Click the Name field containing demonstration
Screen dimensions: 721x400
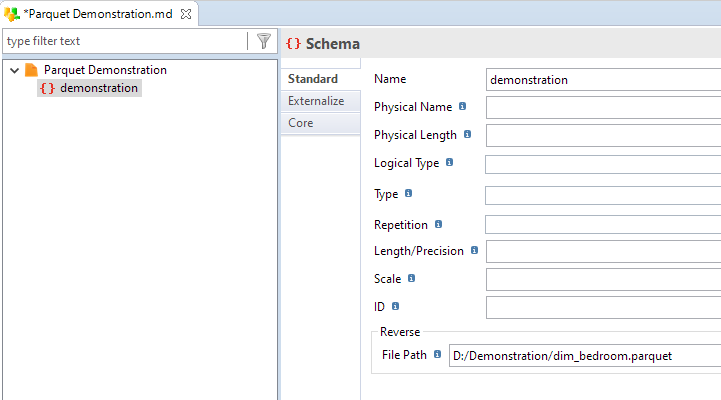click(603, 80)
